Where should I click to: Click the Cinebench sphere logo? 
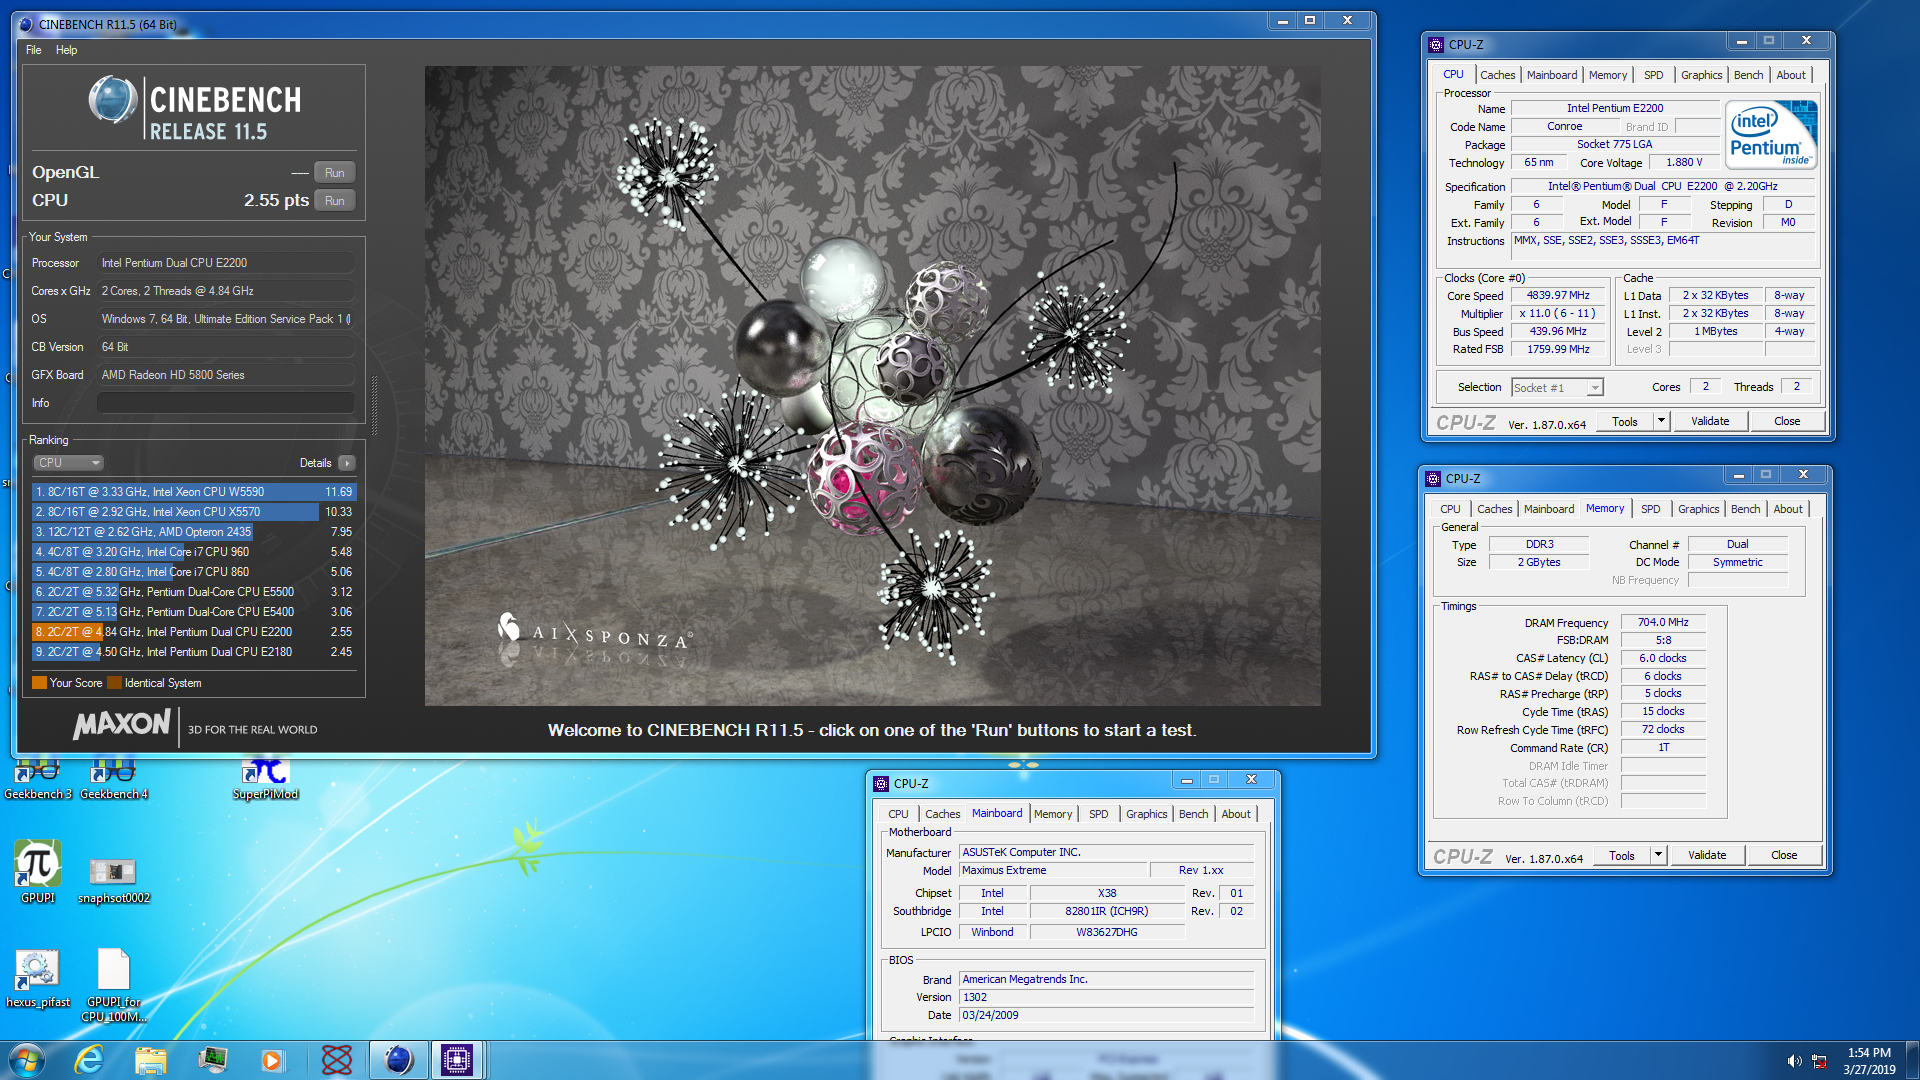[112, 100]
